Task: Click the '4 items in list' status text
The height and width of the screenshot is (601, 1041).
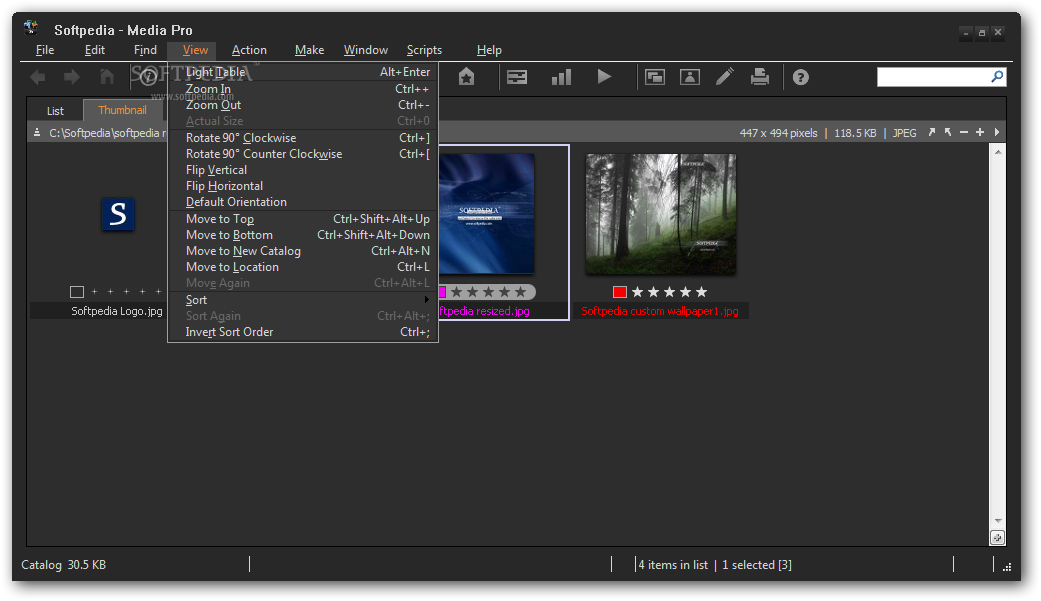Action: pos(673,565)
